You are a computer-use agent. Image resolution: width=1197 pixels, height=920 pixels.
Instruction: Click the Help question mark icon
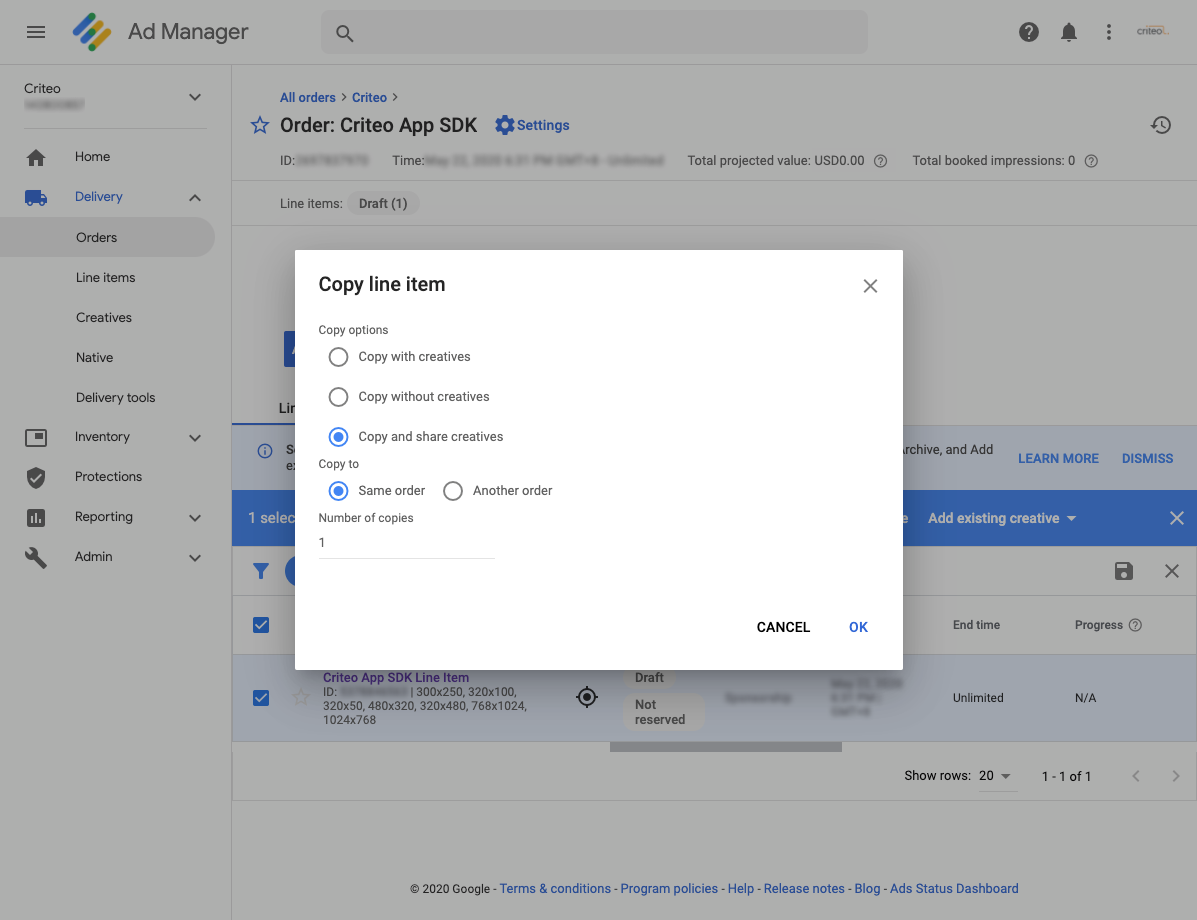point(1028,32)
